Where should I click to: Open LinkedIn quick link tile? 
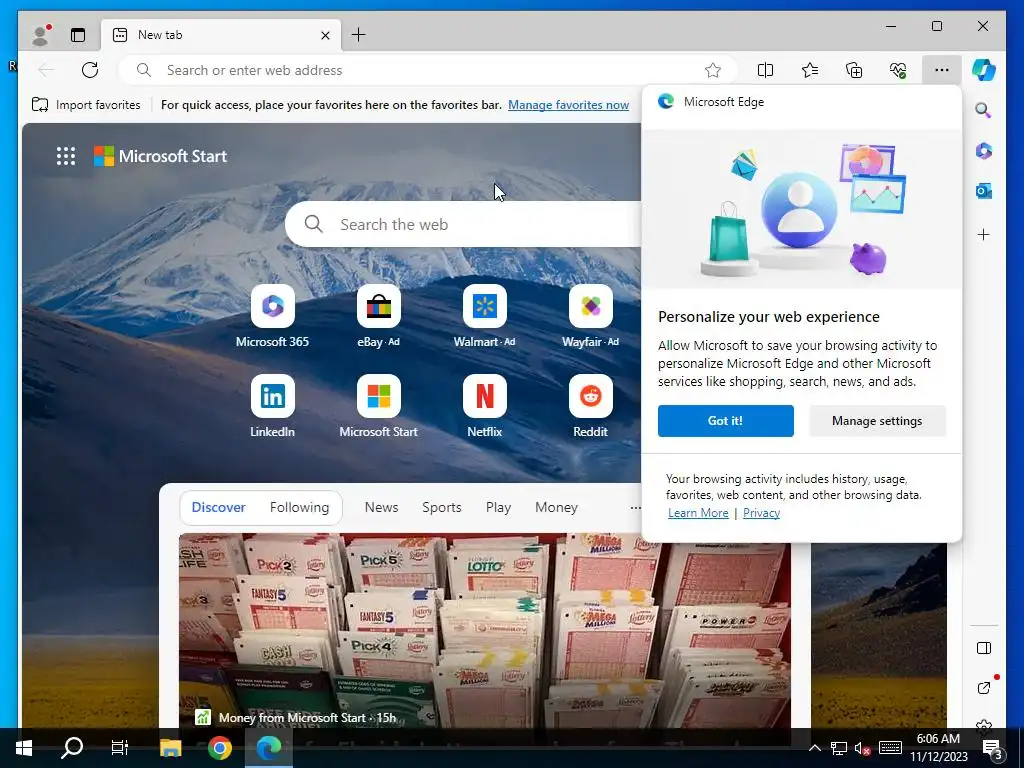[x=272, y=406]
